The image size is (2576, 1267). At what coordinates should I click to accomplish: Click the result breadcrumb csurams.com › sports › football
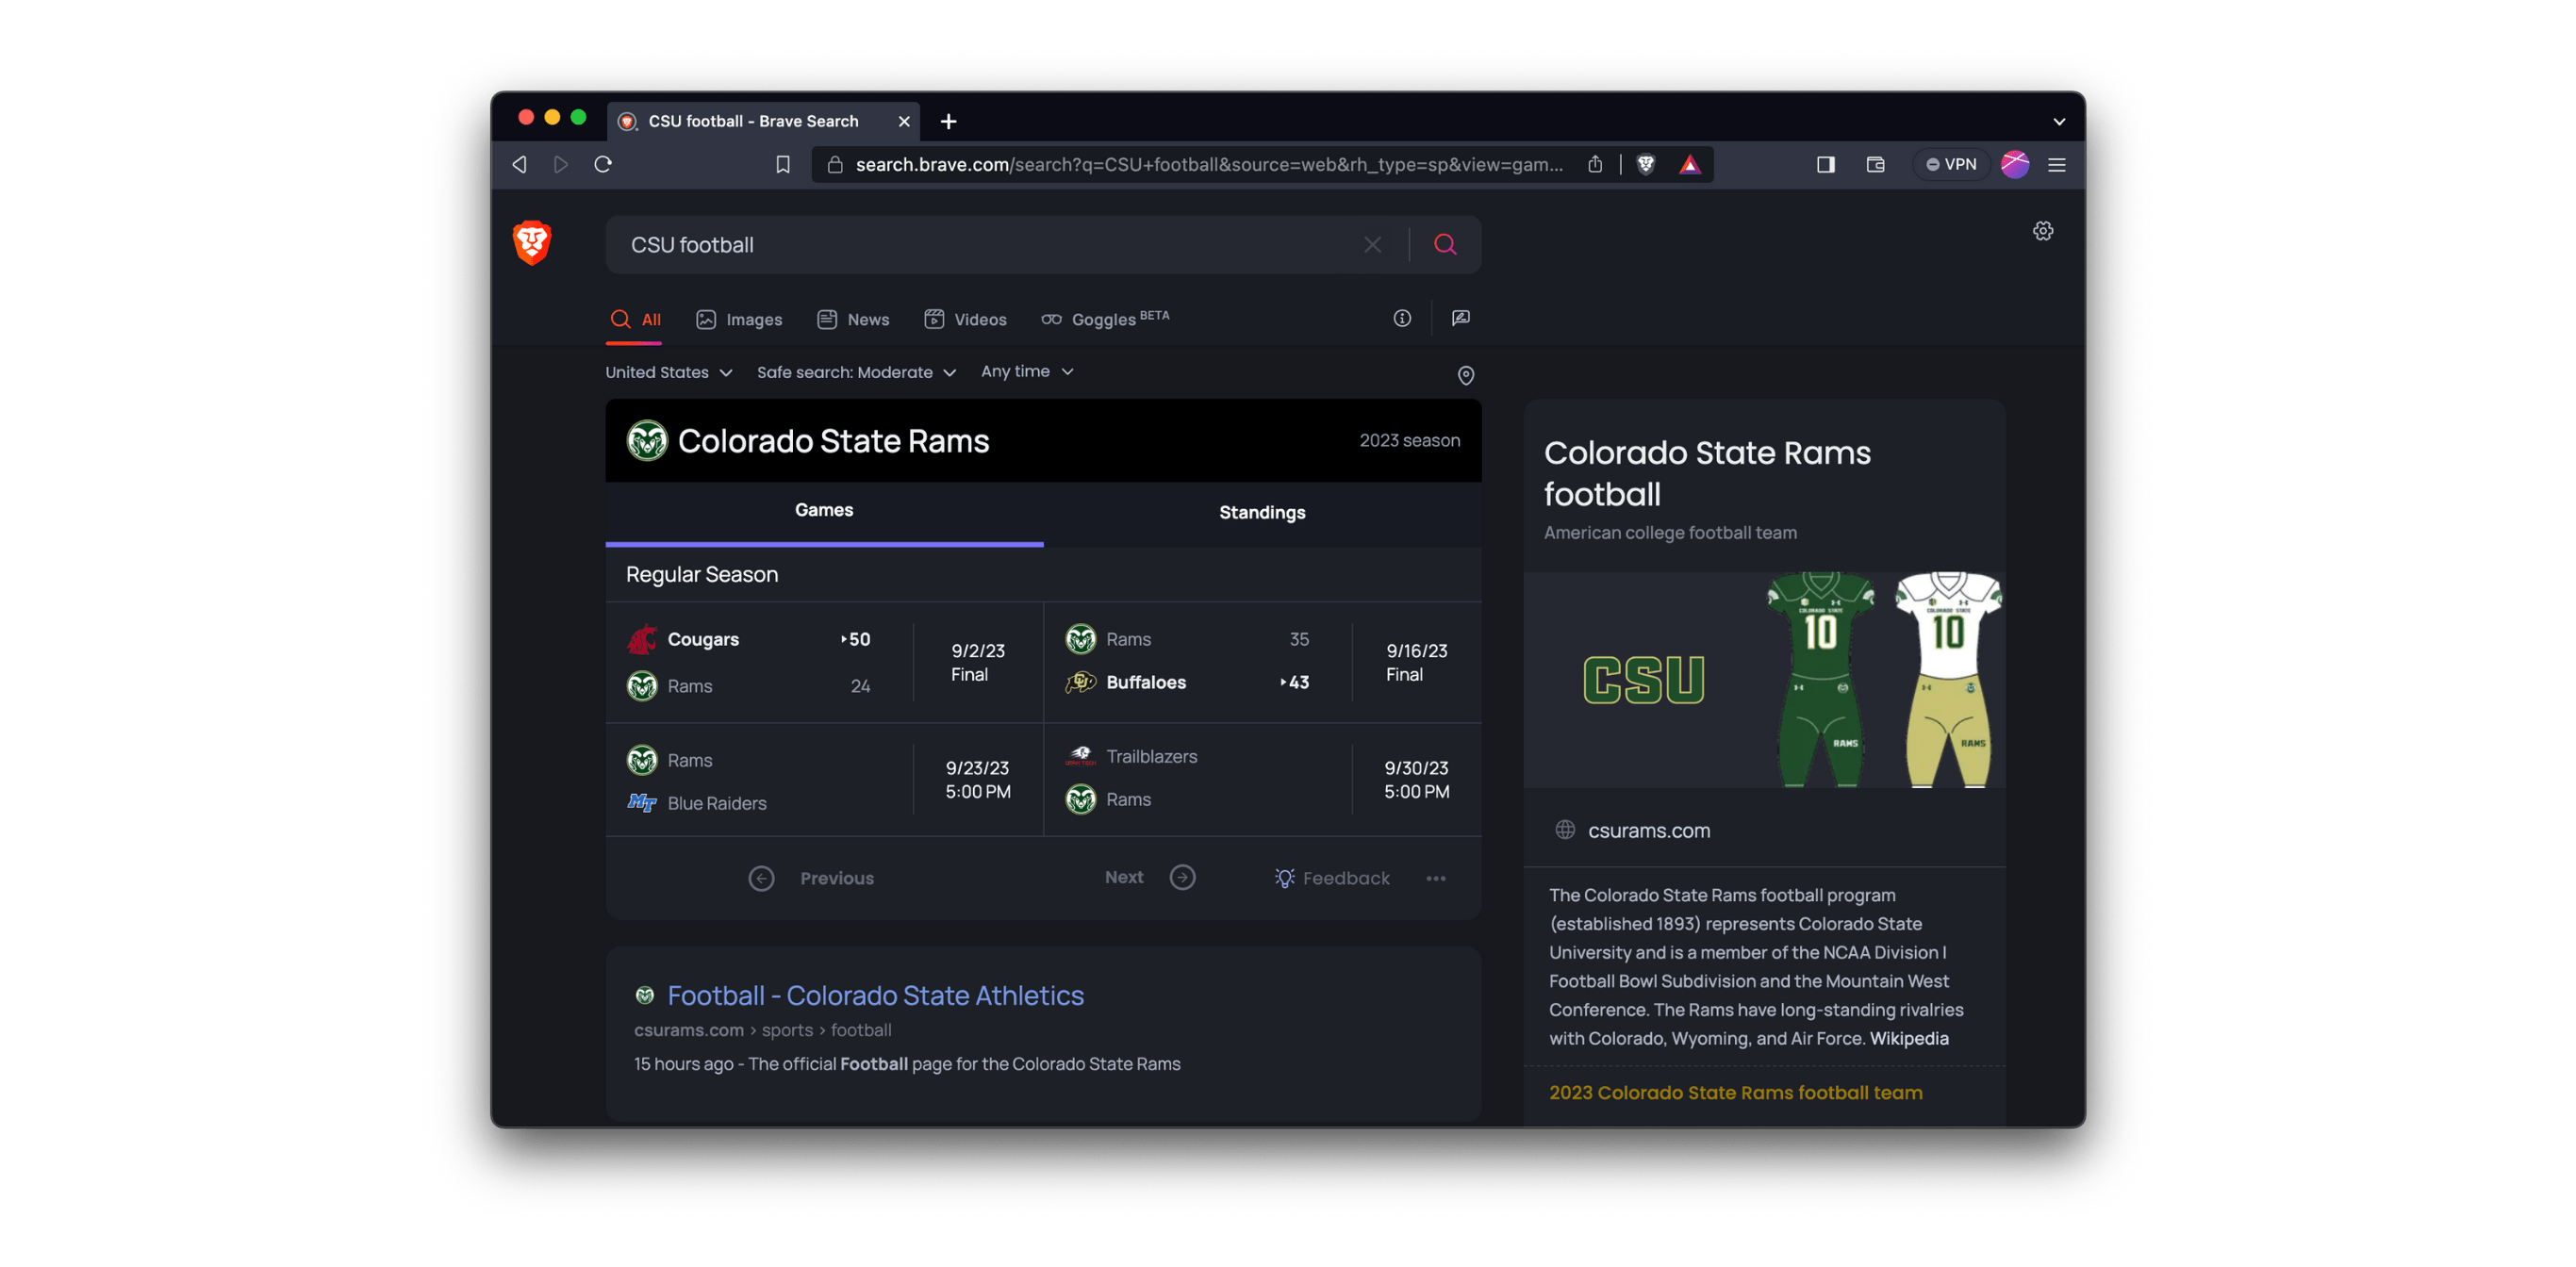pos(762,1030)
